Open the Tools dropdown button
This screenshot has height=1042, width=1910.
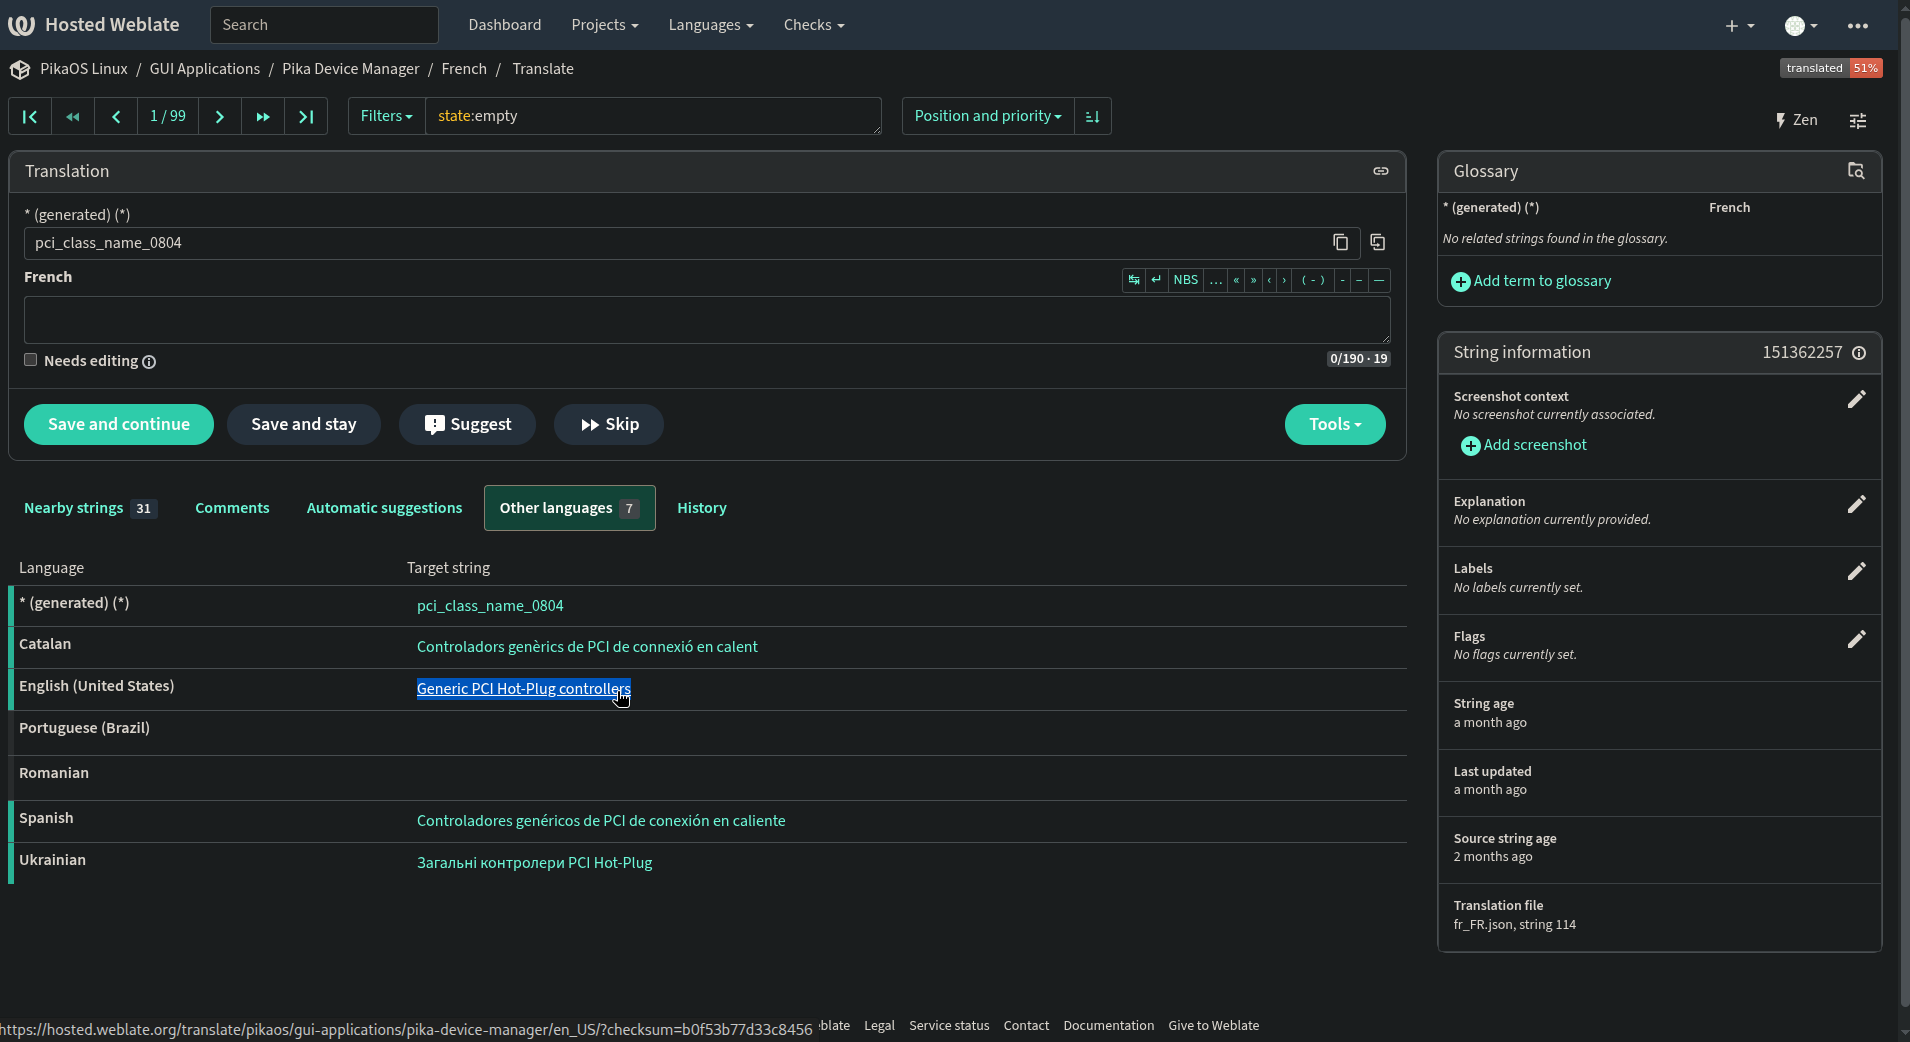click(1335, 424)
